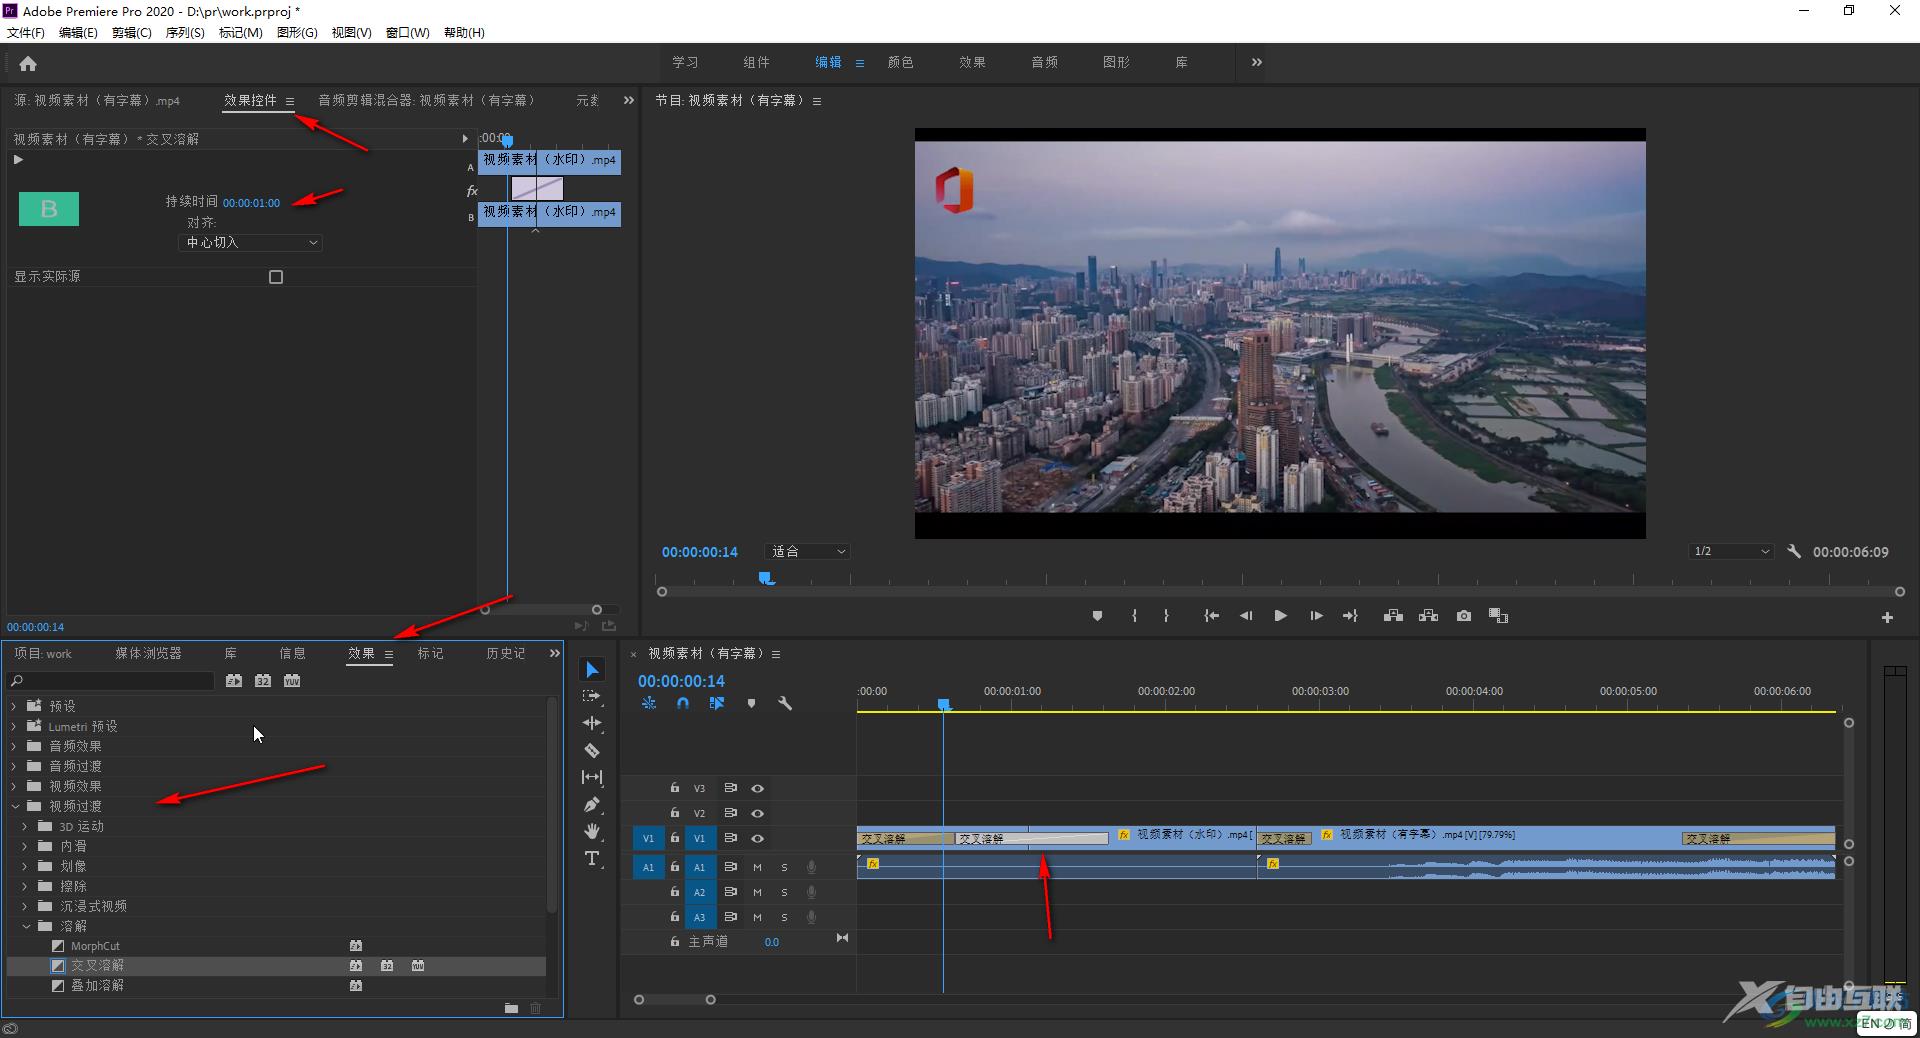
Task: Click the duration value 00:00:01:00
Action: [x=251, y=203]
